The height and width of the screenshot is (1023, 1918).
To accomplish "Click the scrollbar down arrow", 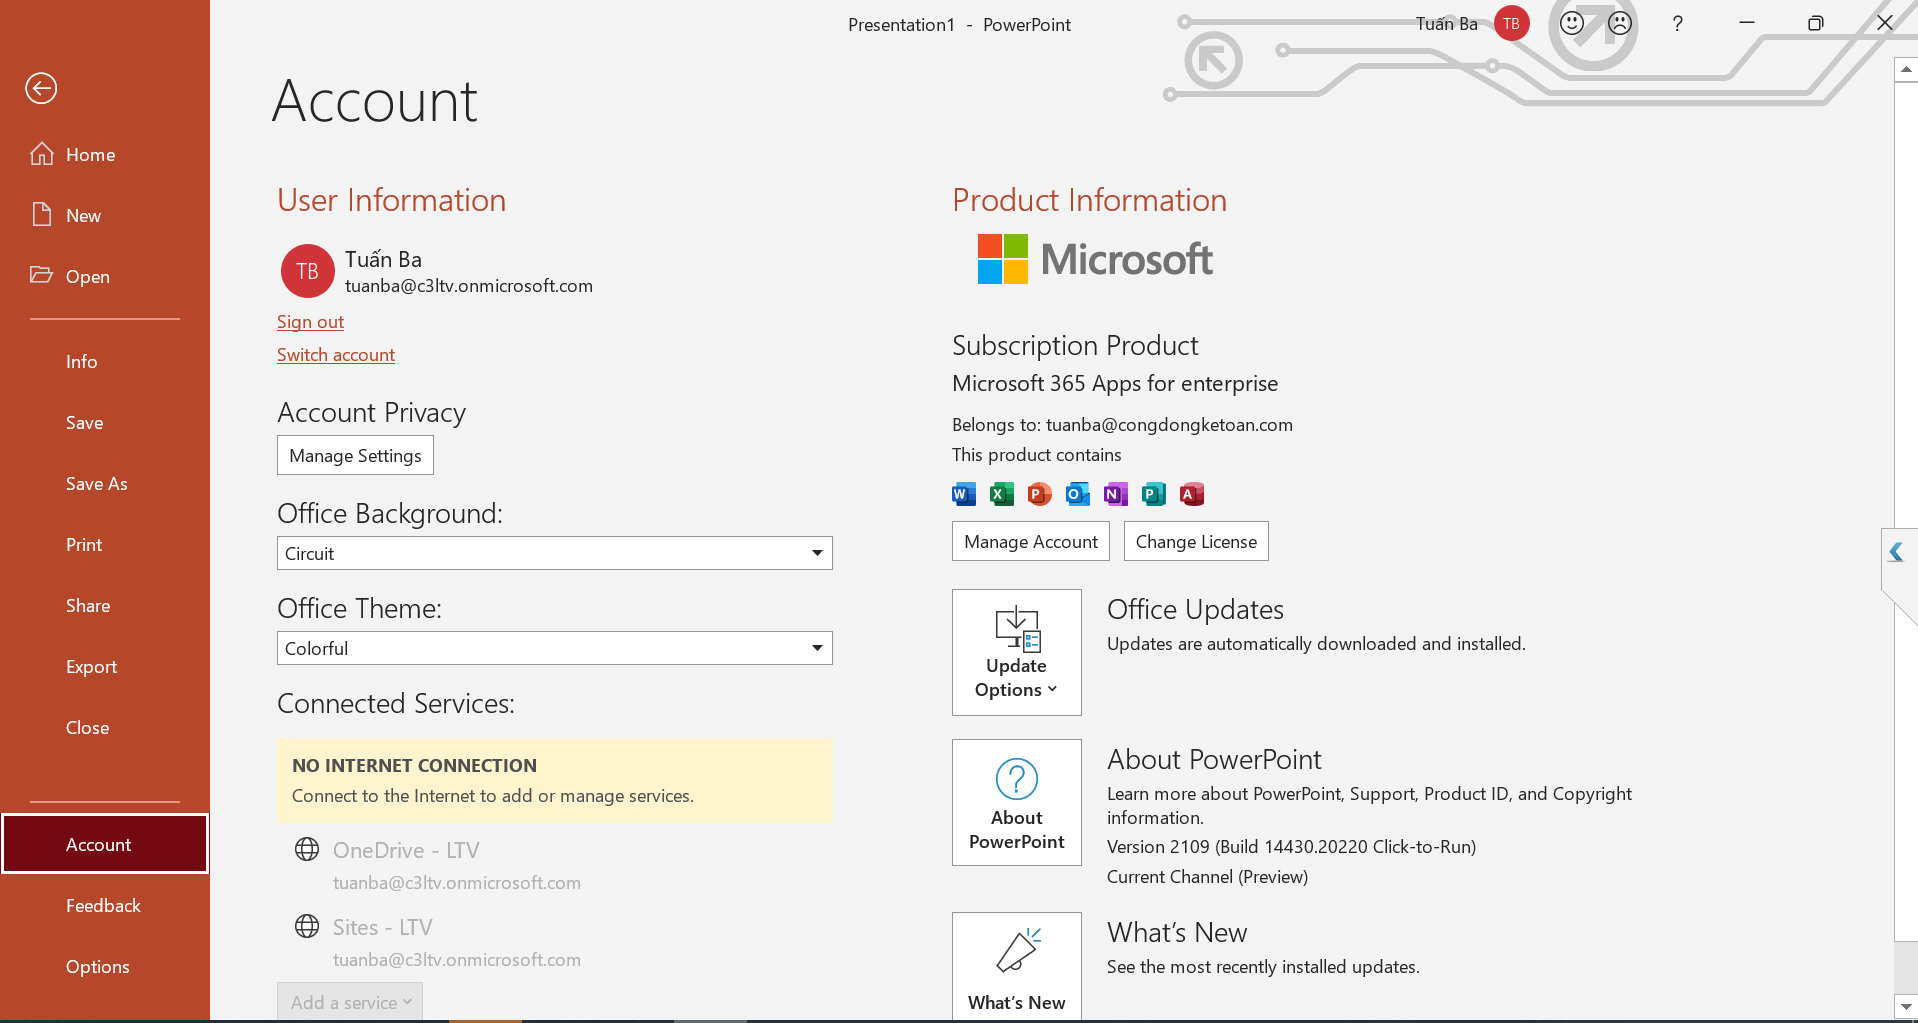I will 1906,1006.
